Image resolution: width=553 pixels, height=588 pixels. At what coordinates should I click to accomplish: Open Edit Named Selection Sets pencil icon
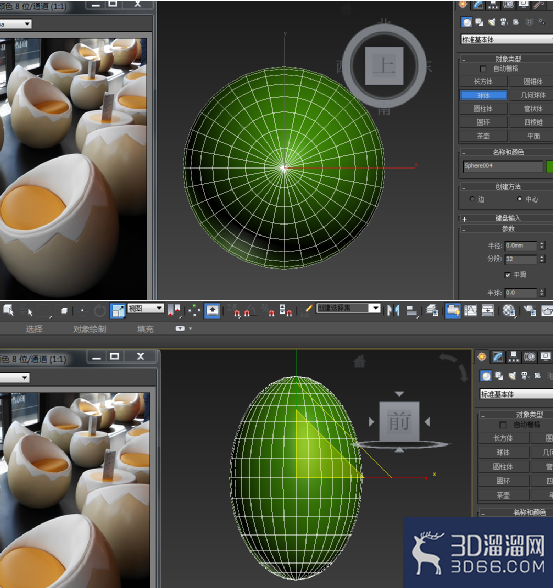click(x=307, y=310)
